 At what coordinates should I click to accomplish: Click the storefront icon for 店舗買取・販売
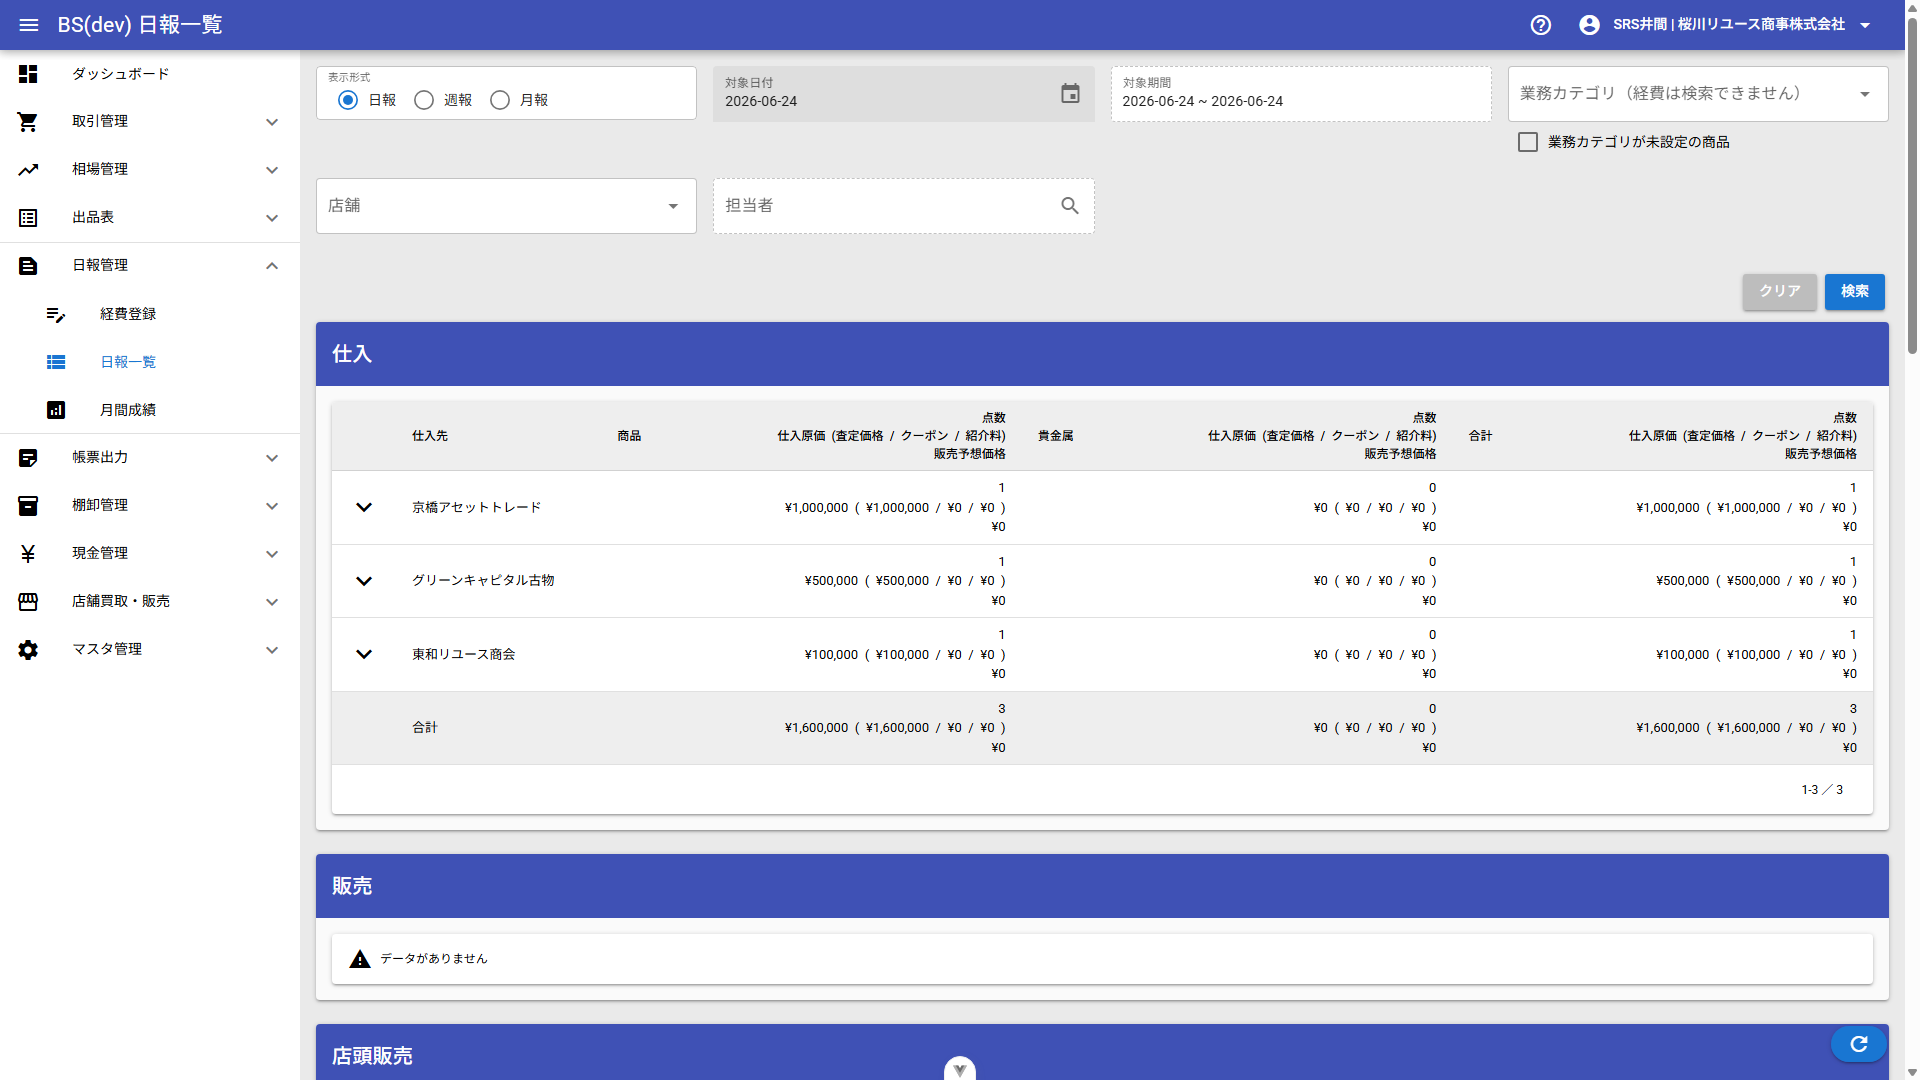pos(28,602)
